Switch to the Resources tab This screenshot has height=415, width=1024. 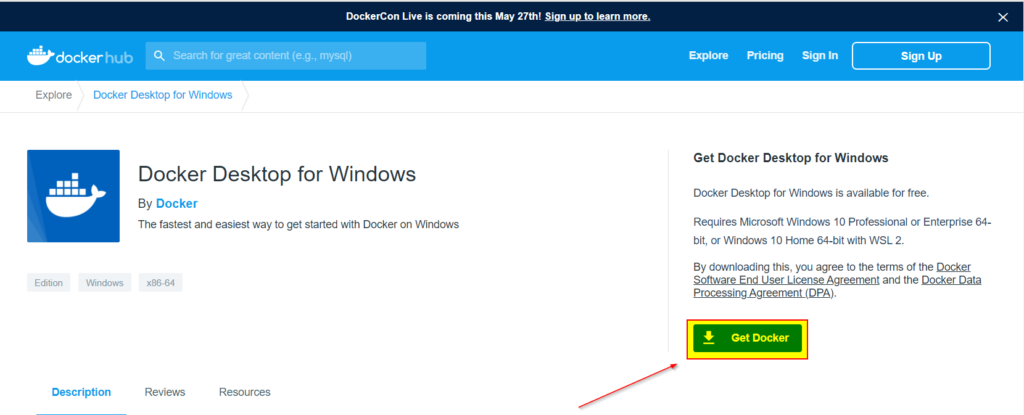click(x=245, y=392)
